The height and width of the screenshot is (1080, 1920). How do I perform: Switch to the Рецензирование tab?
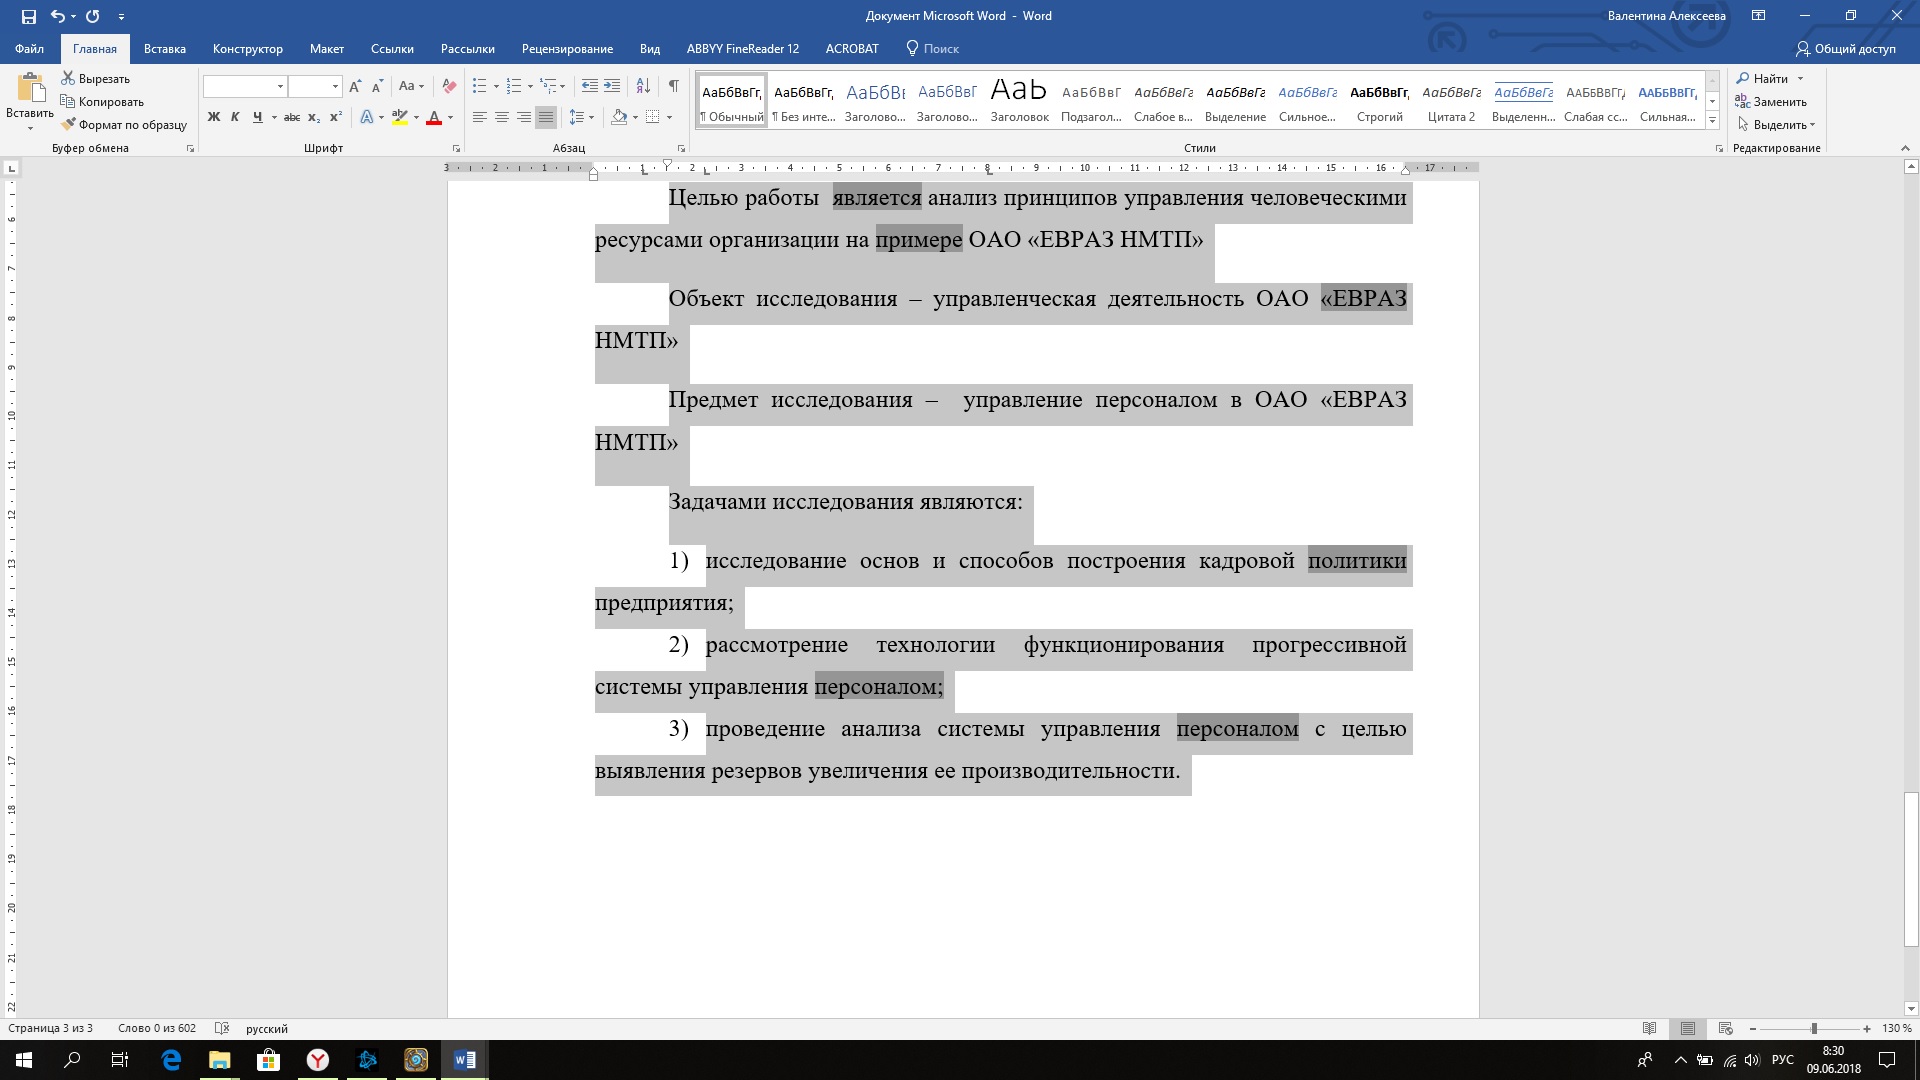click(x=567, y=48)
